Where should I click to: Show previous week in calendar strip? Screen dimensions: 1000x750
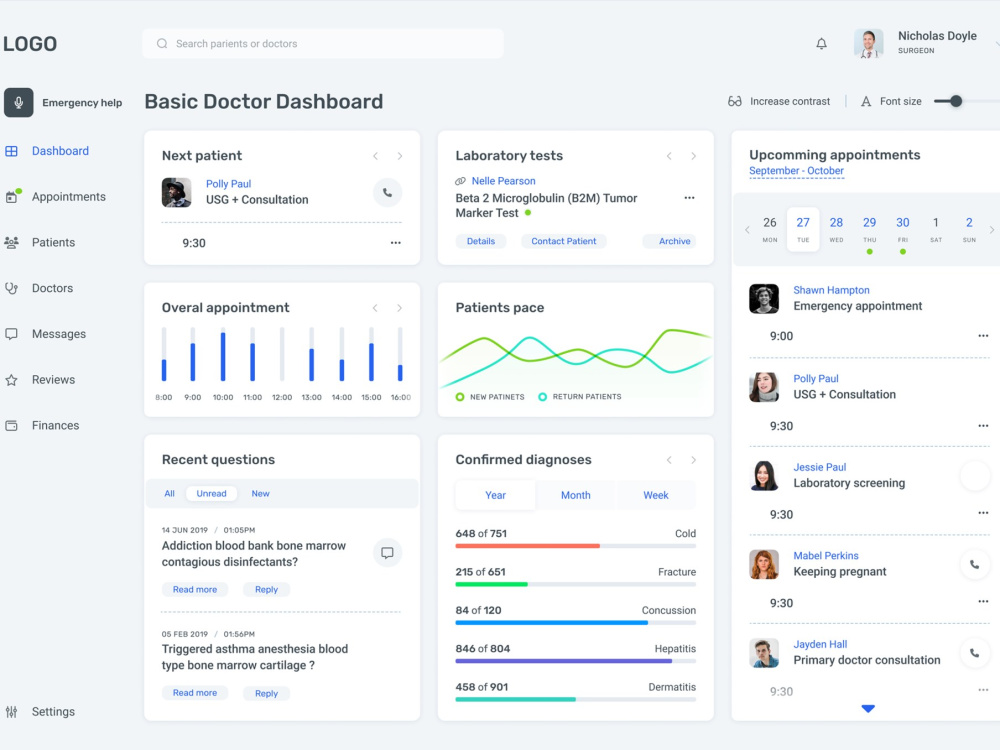[x=747, y=230]
